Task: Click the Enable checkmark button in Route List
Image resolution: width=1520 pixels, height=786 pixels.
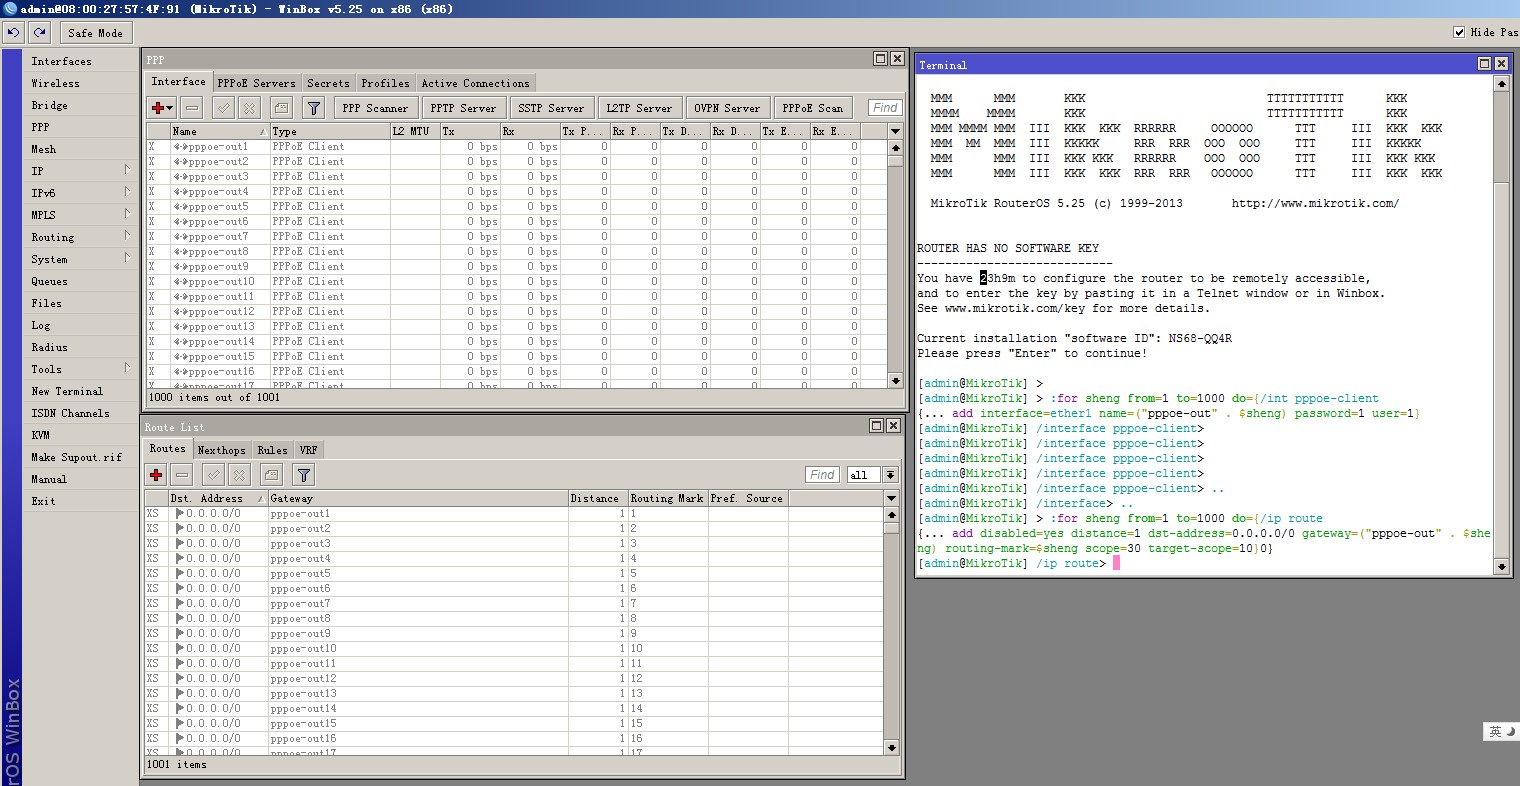Action: (x=213, y=474)
